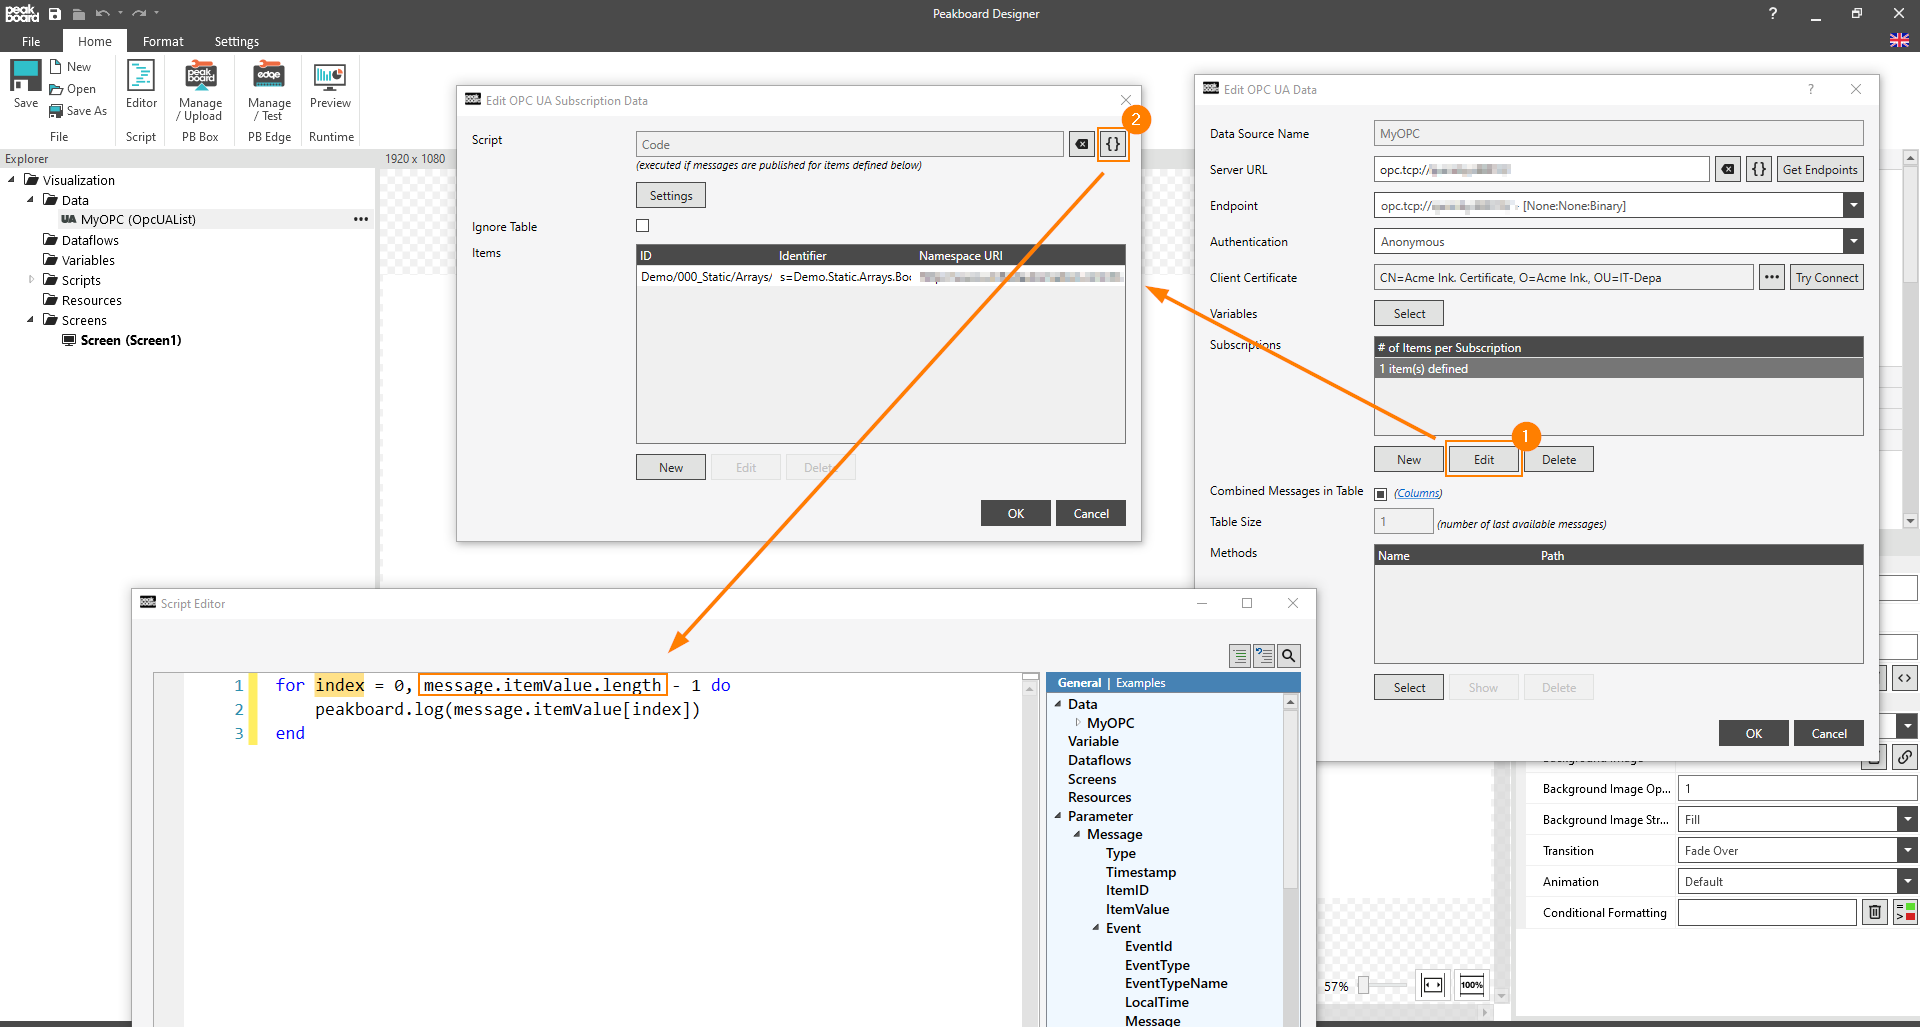The image size is (1920, 1027).
Task: Browse Client Certificate with ellipsis button
Action: [x=1771, y=277]
